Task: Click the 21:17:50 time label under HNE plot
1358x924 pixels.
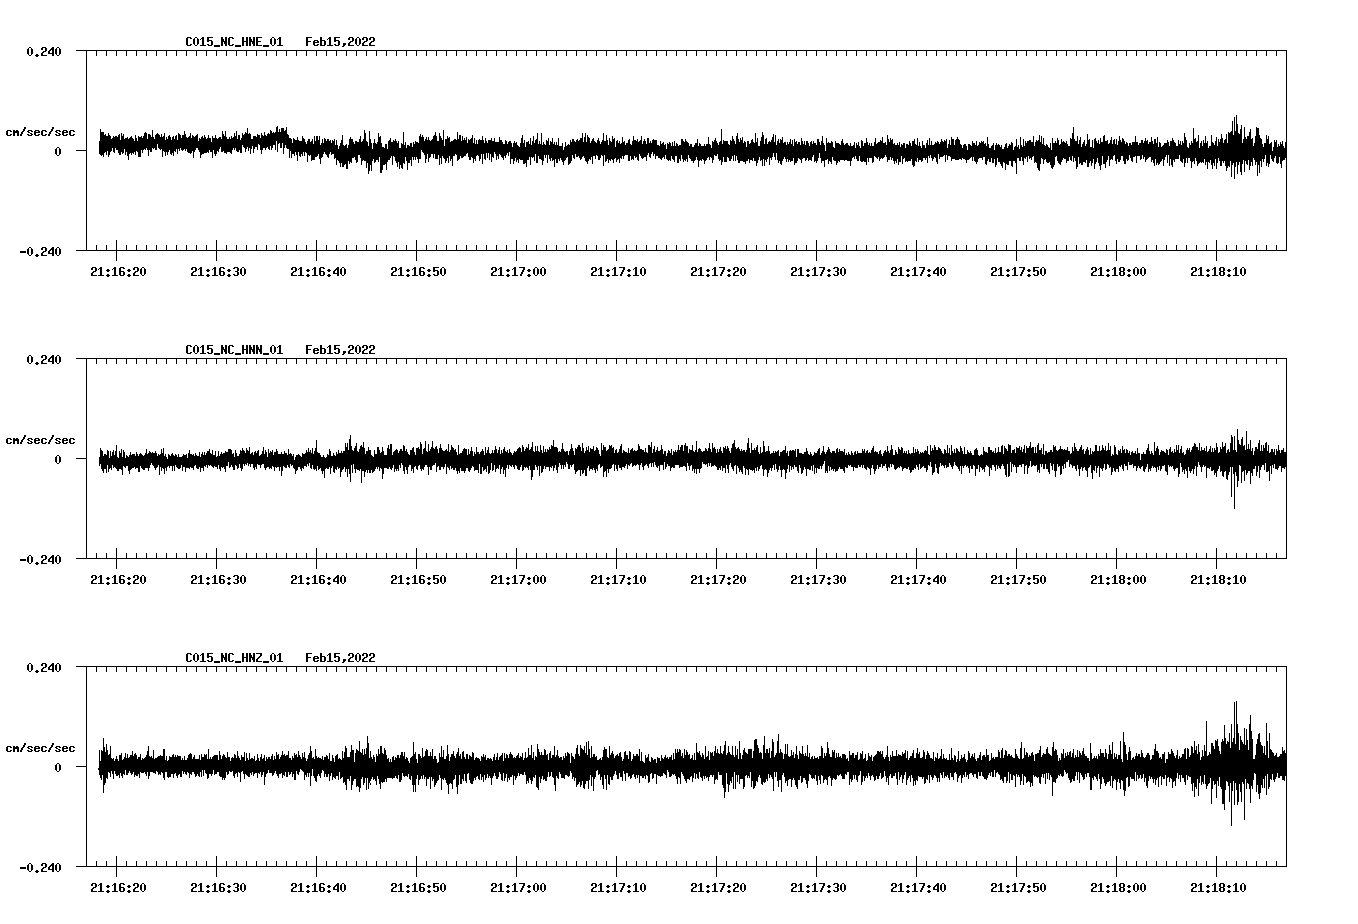Action: tap(1018, 272)
